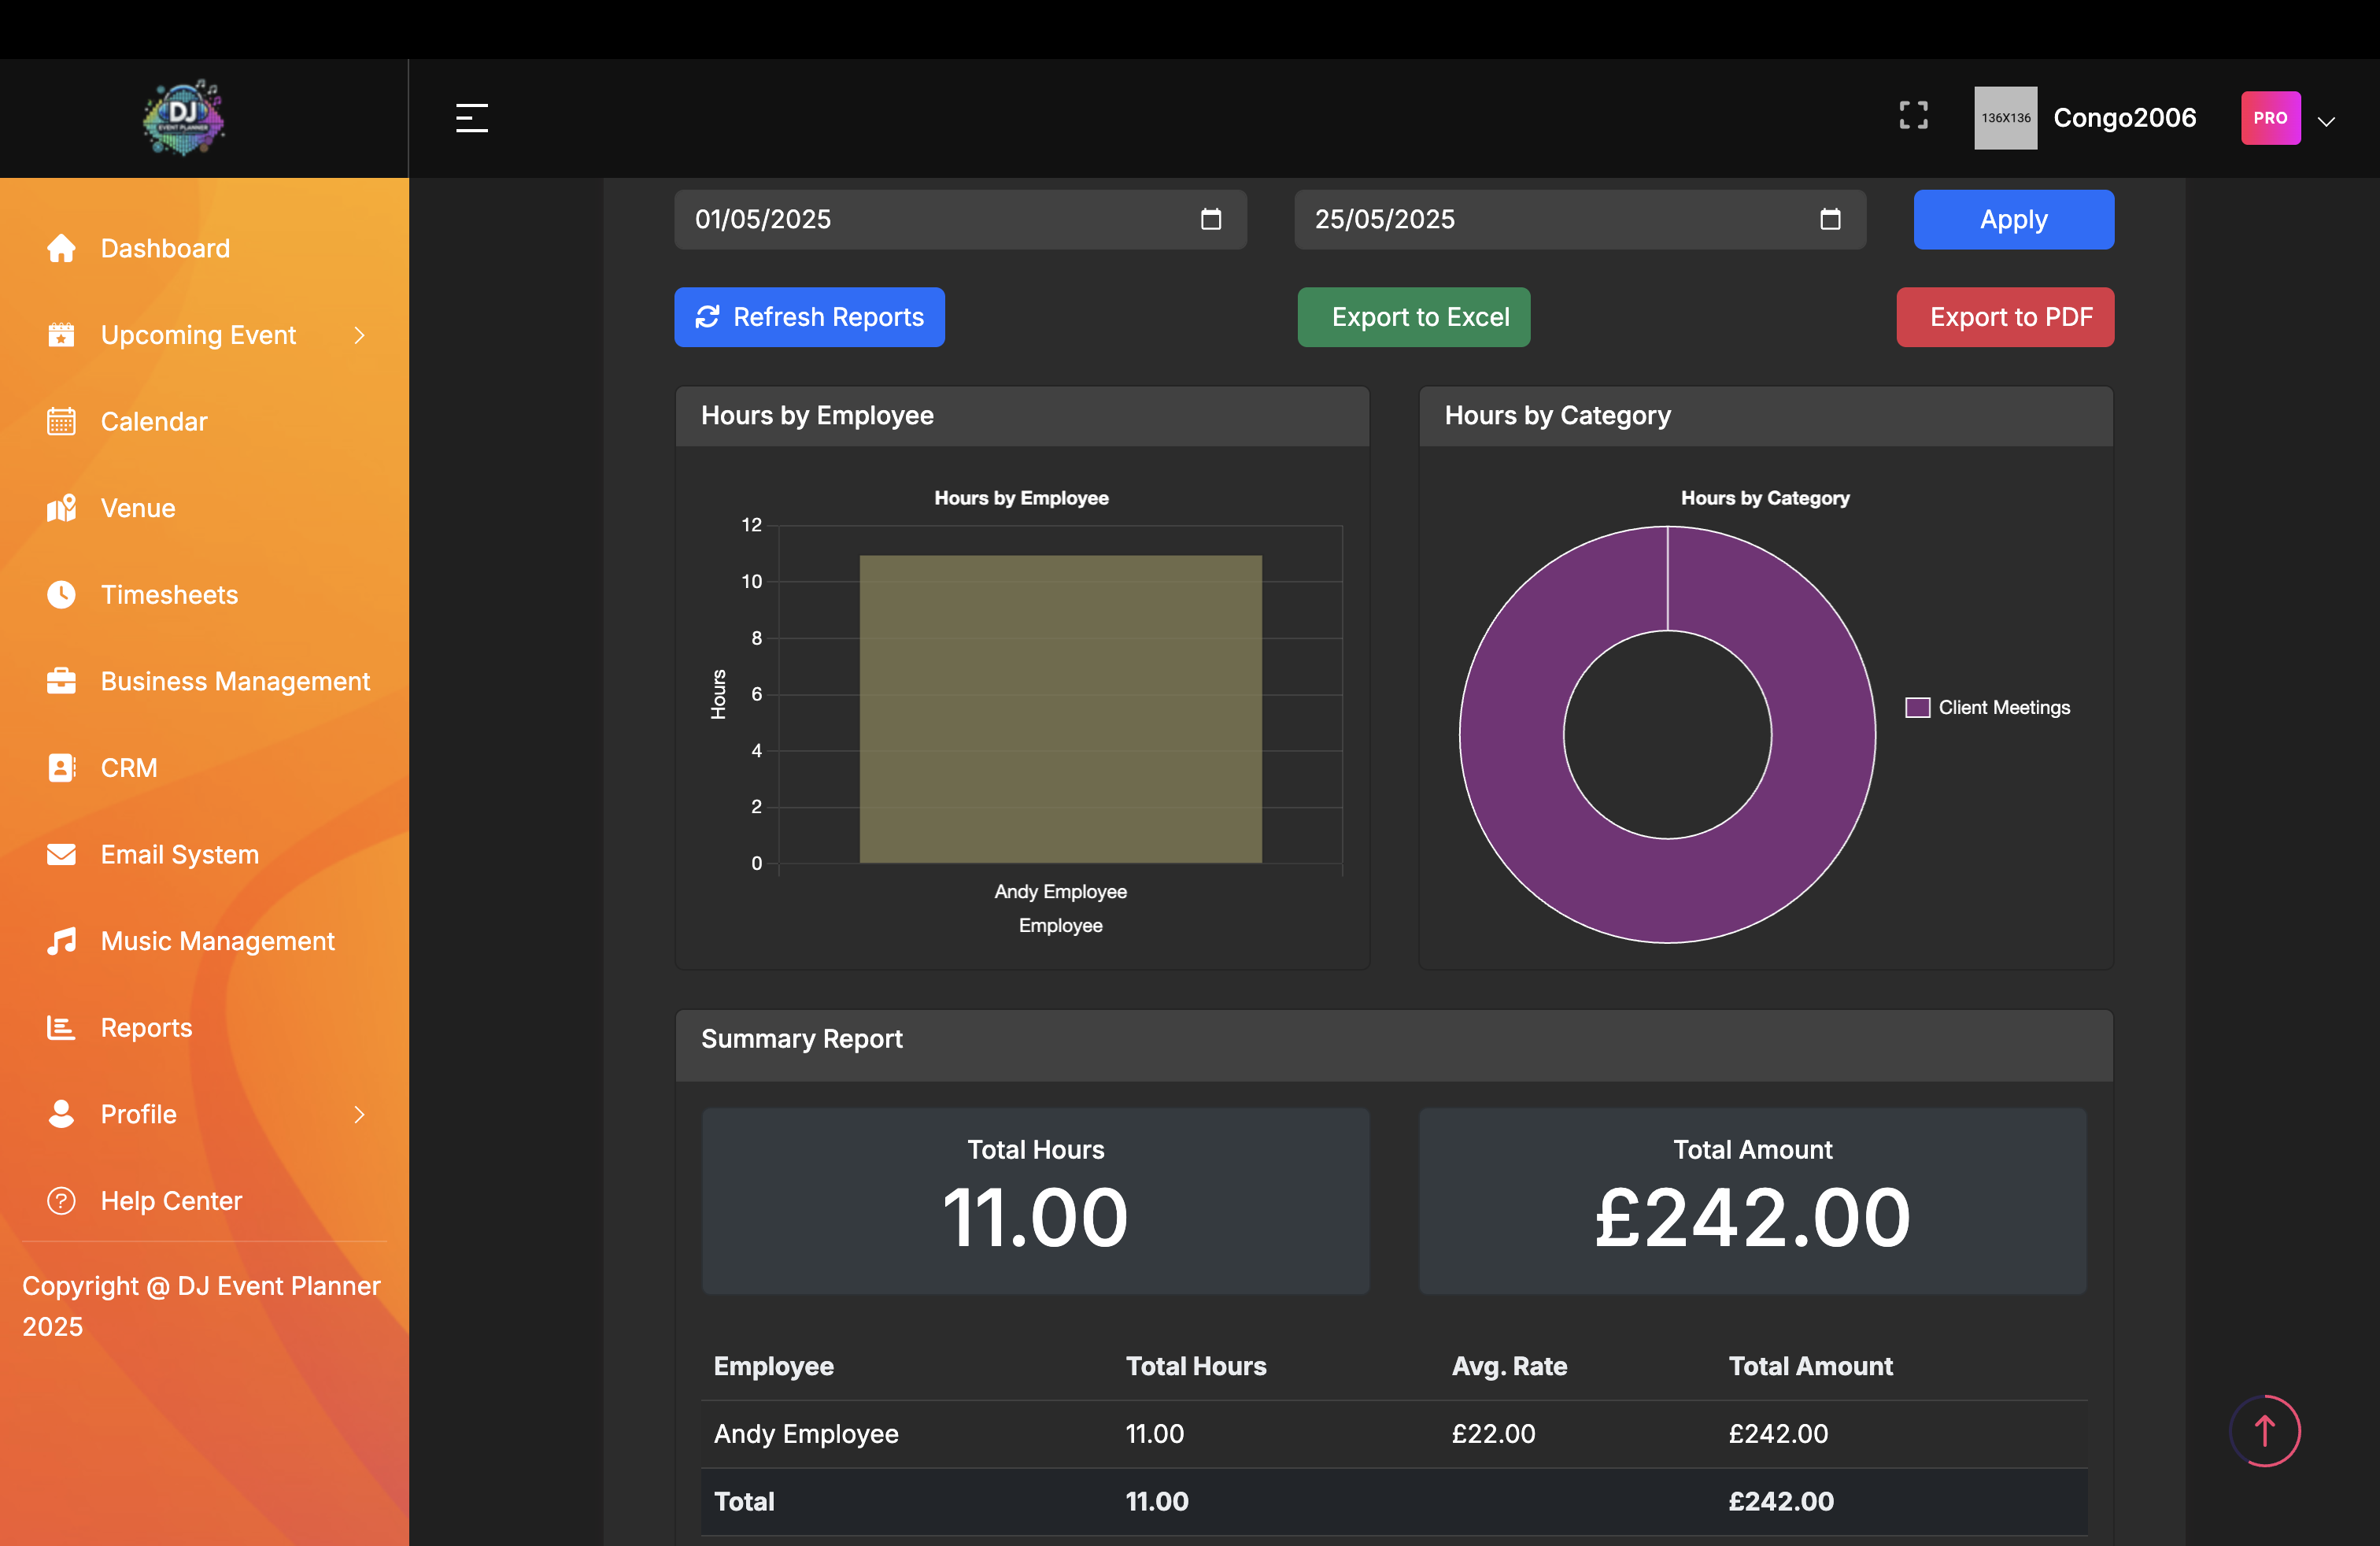Viewport: 2380px width, 1546px height.
Task: Click the Congo2006 username
Action: coord(2124,118)
